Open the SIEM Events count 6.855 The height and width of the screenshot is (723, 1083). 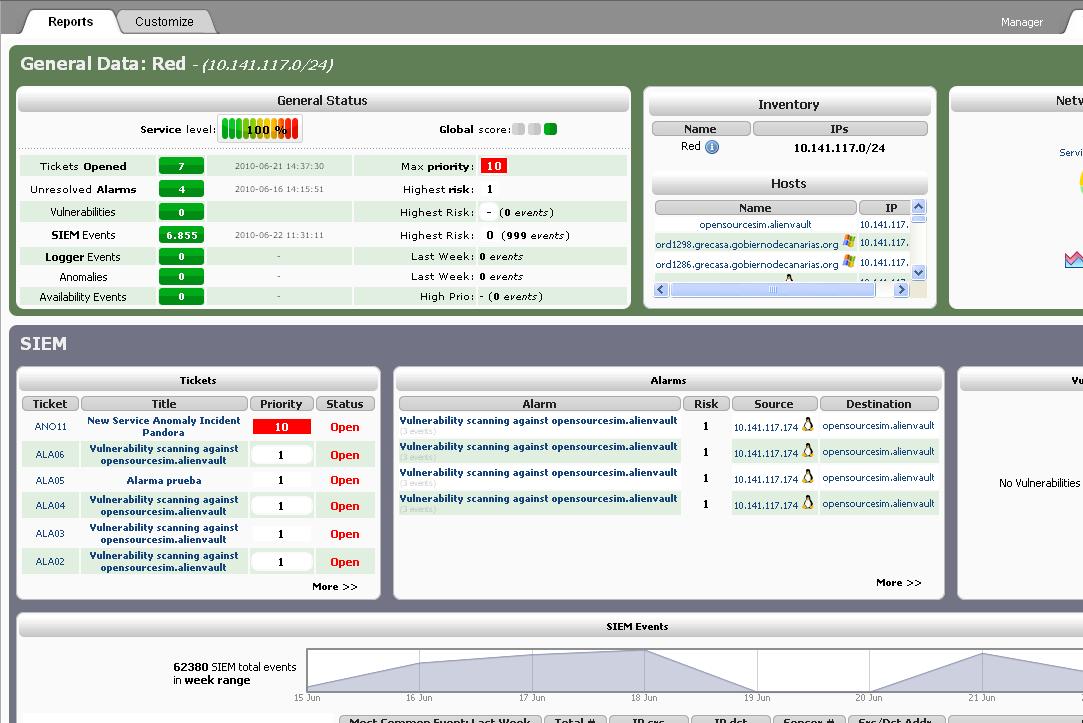[181, 235]
